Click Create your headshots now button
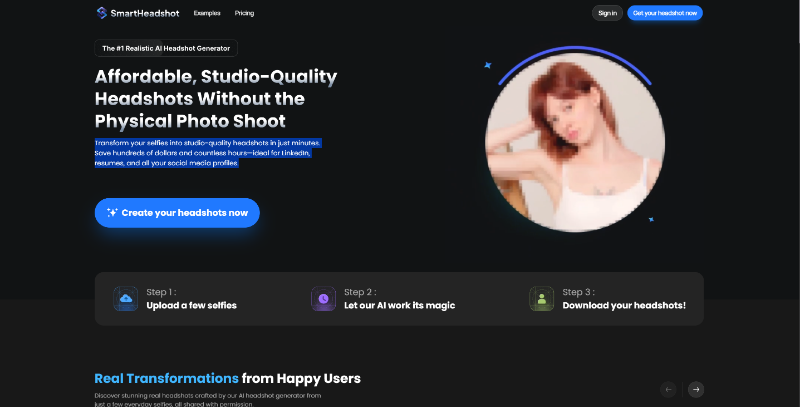Screen dimensions: 800x407 tap(177, 213)
